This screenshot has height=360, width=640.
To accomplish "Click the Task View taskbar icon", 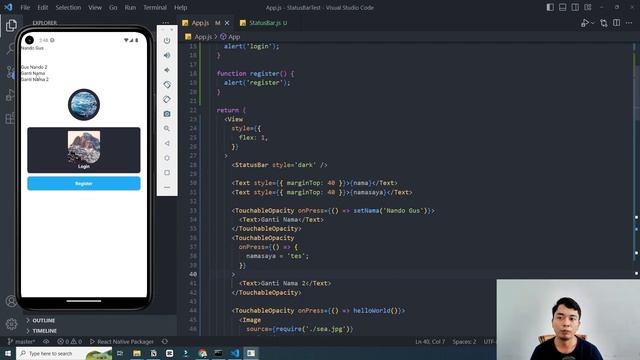I will click(120, 353).
